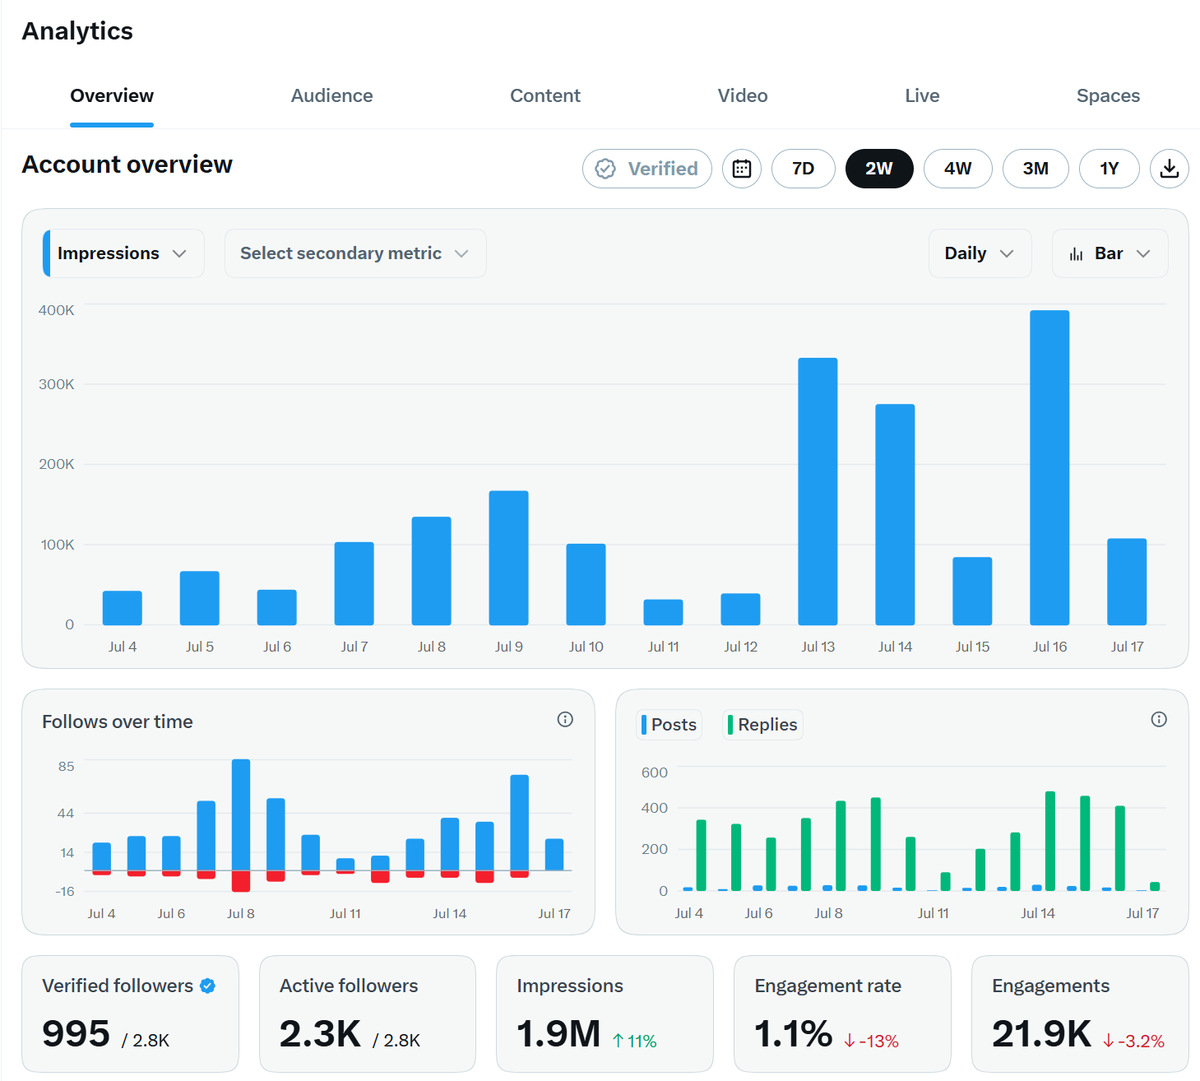The height and width of the screenshot is (1081, 1200).
Task: Click the Account overview heading
Action: click(127, 165)
